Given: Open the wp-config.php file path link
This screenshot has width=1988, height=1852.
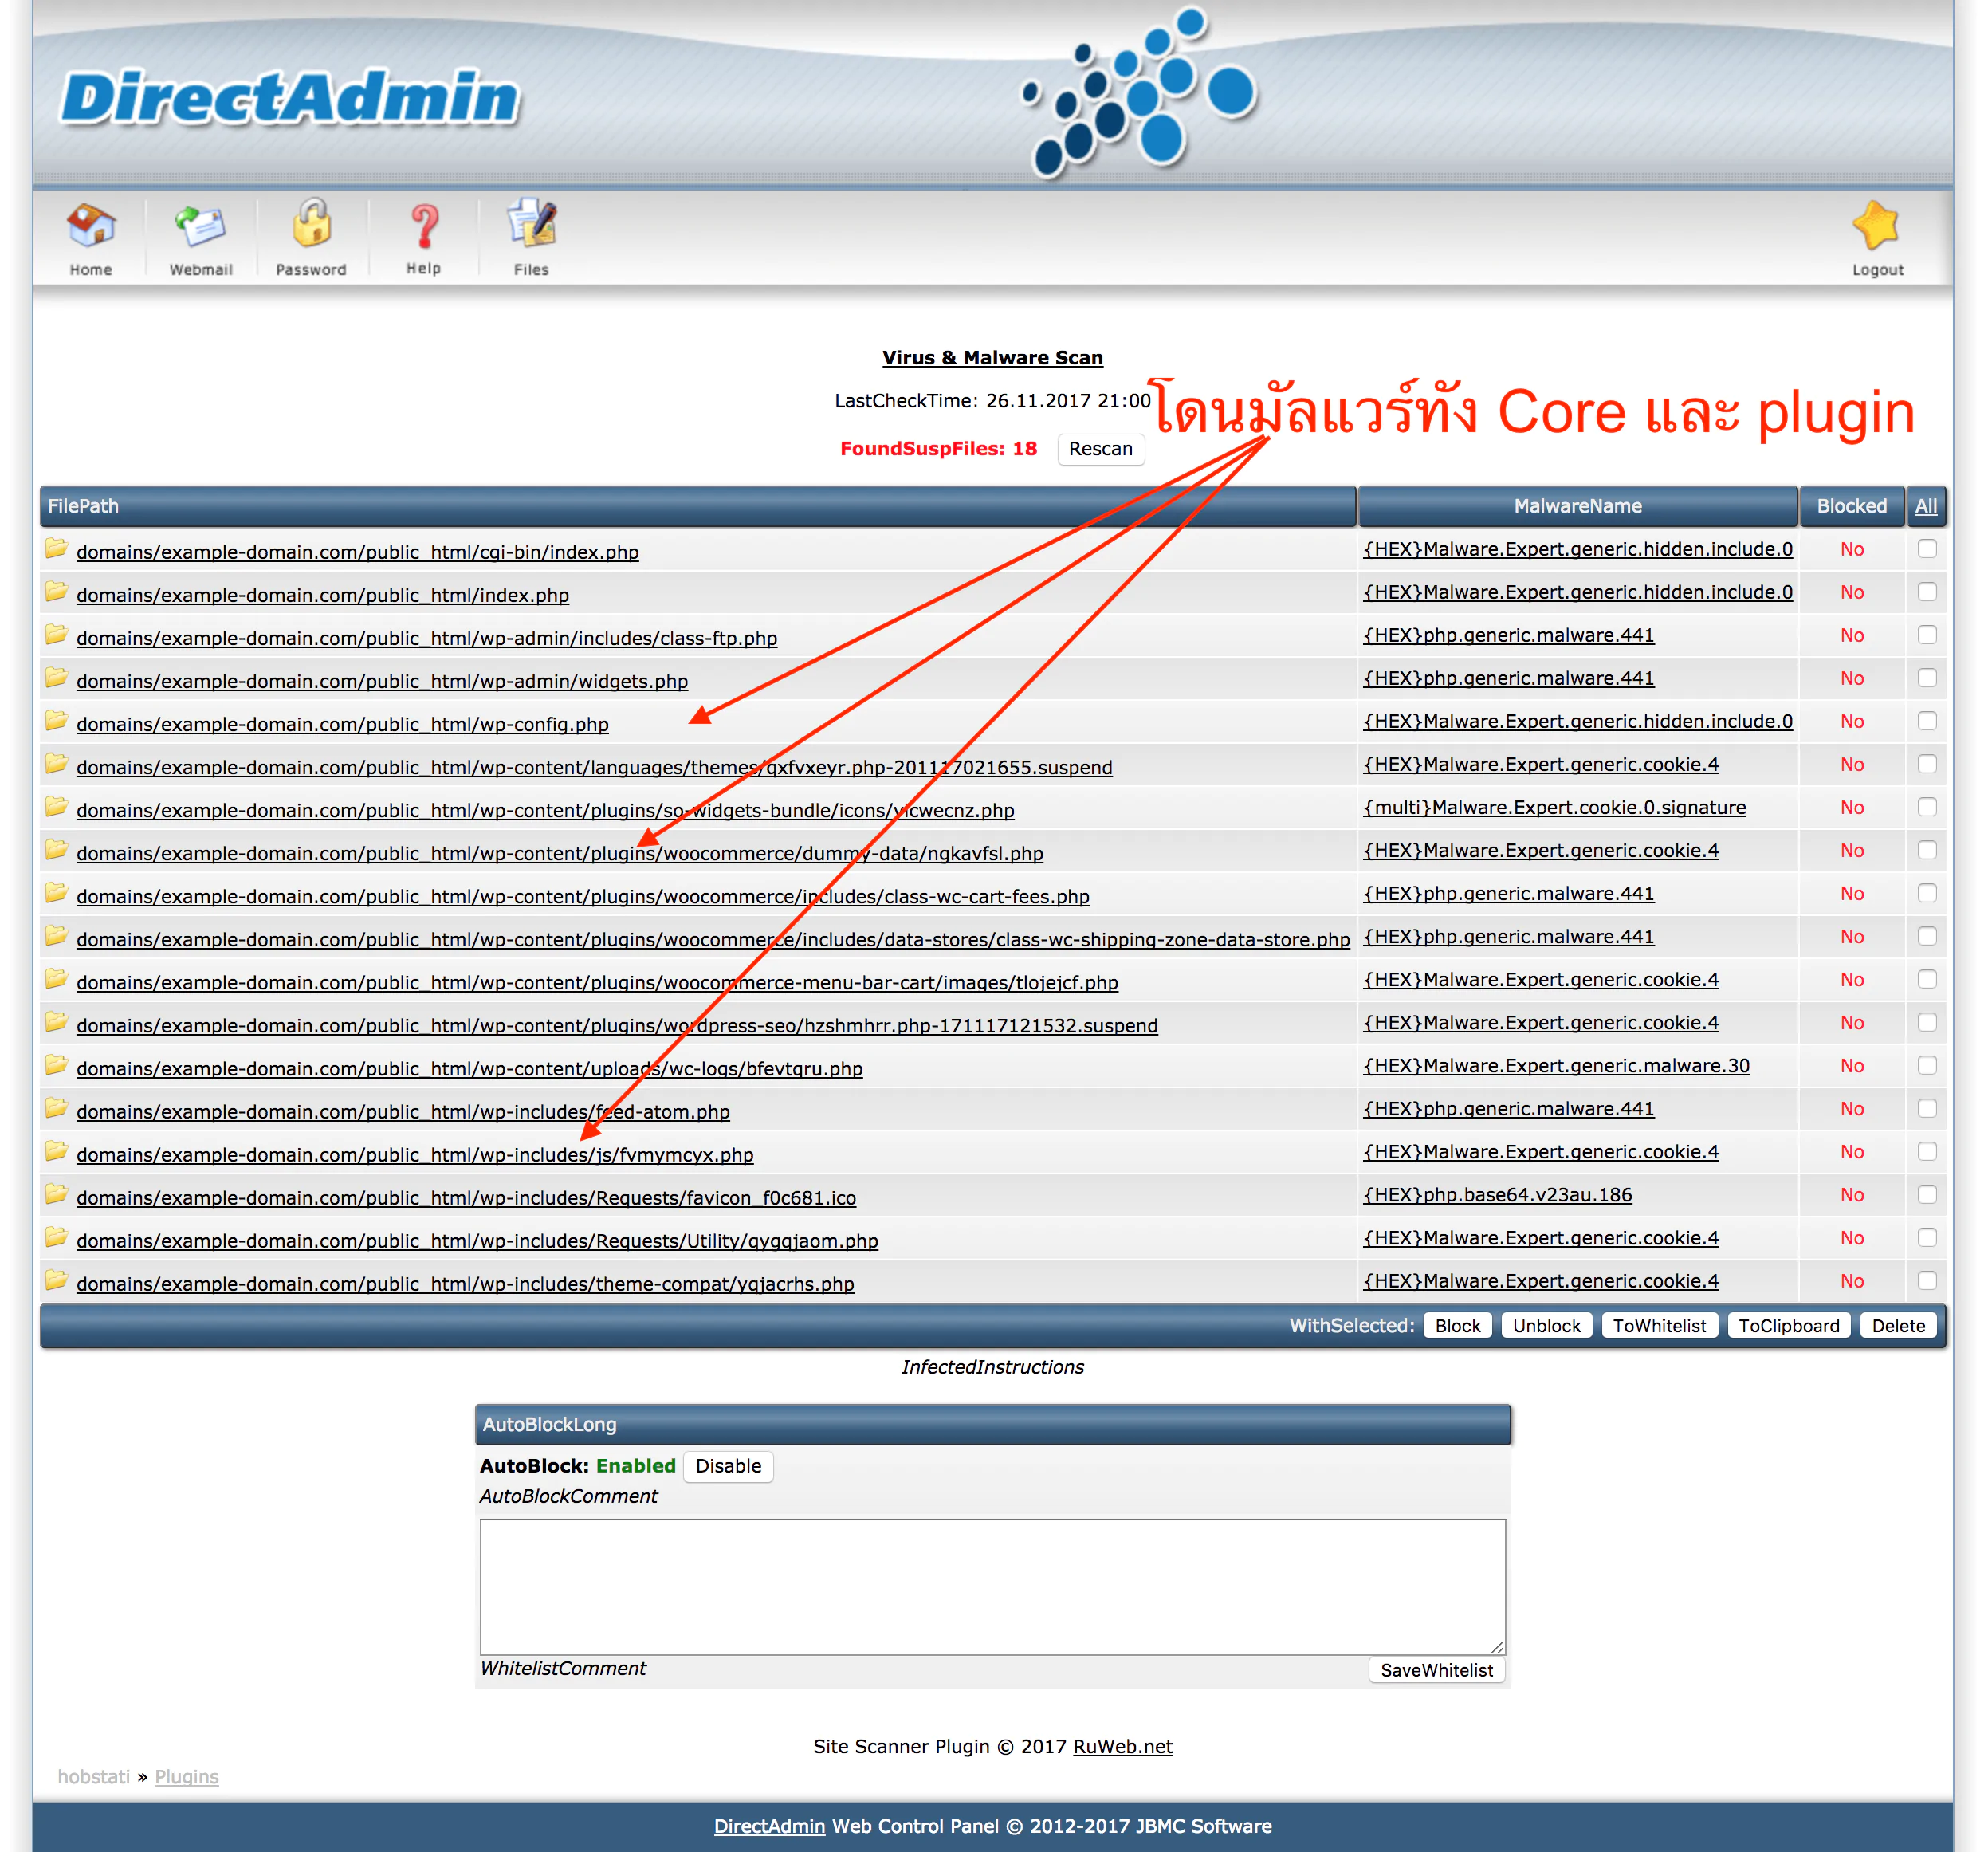Looking at the screenshot, I should tap(342, 724).
